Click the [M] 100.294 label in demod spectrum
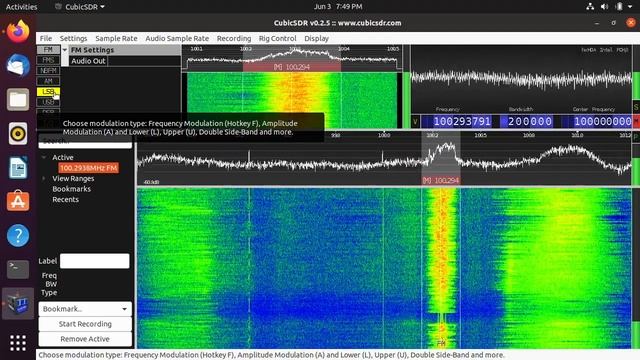 tap(292, 67)
